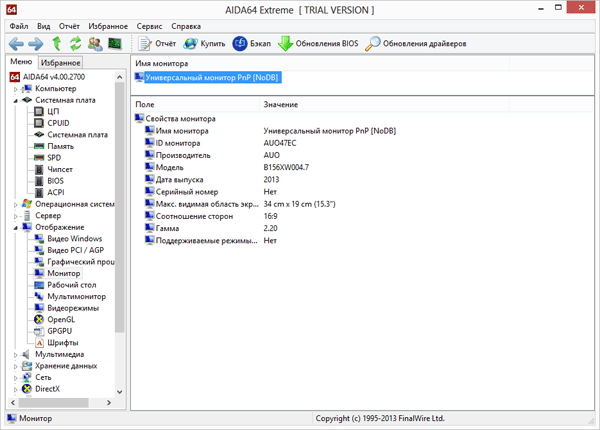The height and width of the screenshot is (430, 600).
Task: Select Видео PCI / AGP in the tree
Action: pyautogui.click(x=75, y=250)
